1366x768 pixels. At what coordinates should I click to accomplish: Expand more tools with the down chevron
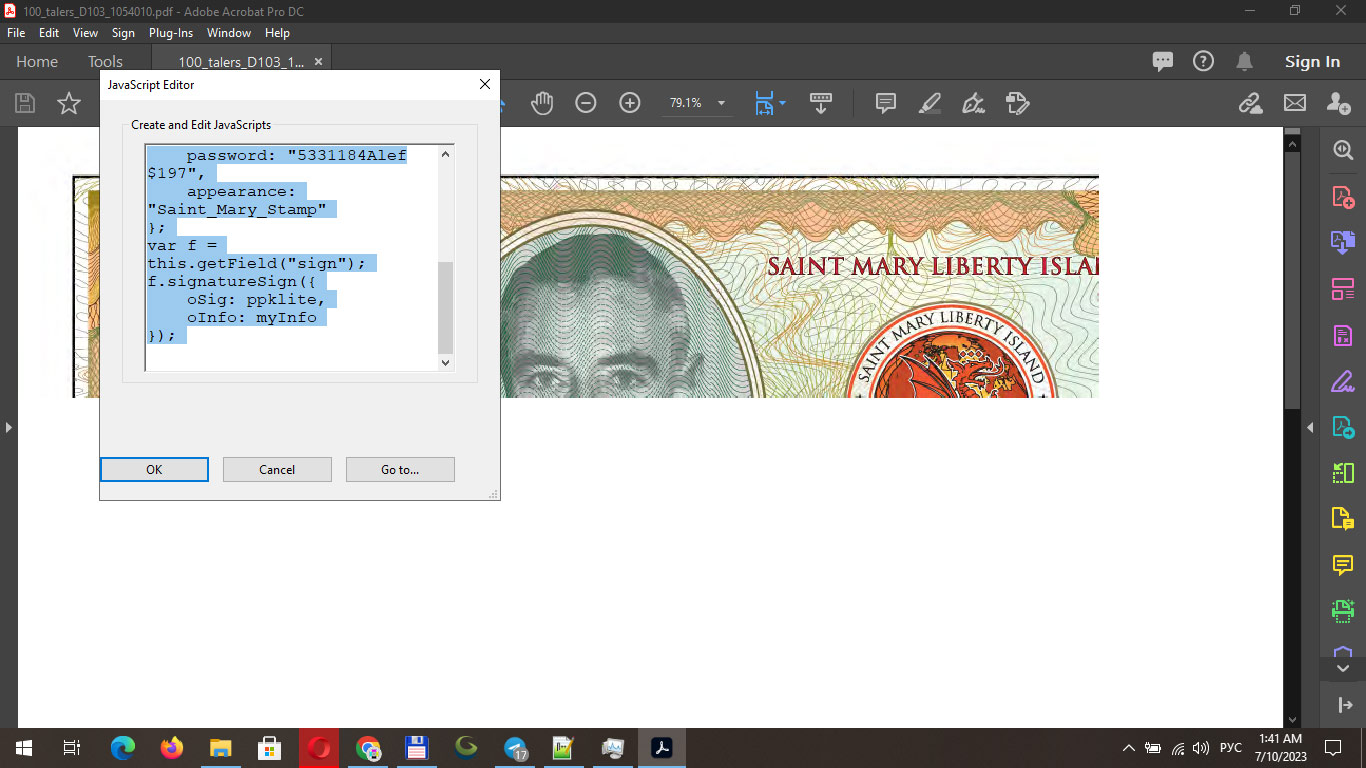point(1343,668)
